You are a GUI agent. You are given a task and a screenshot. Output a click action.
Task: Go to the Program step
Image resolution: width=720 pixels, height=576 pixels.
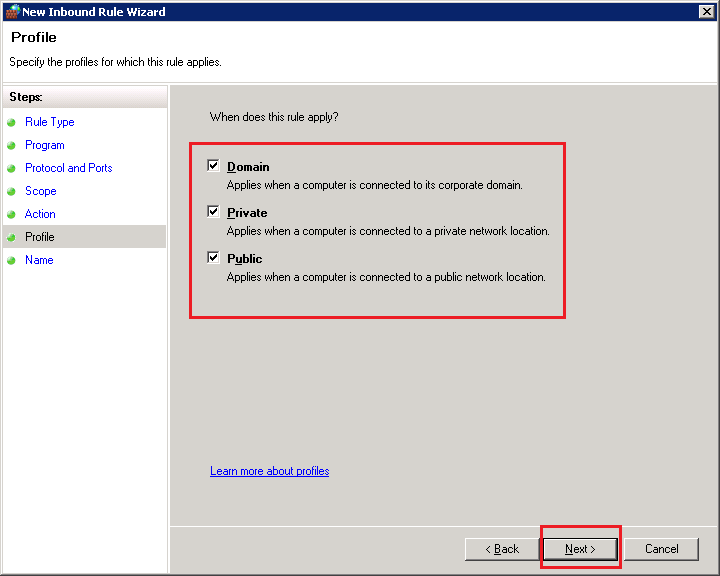click(45, 145)
